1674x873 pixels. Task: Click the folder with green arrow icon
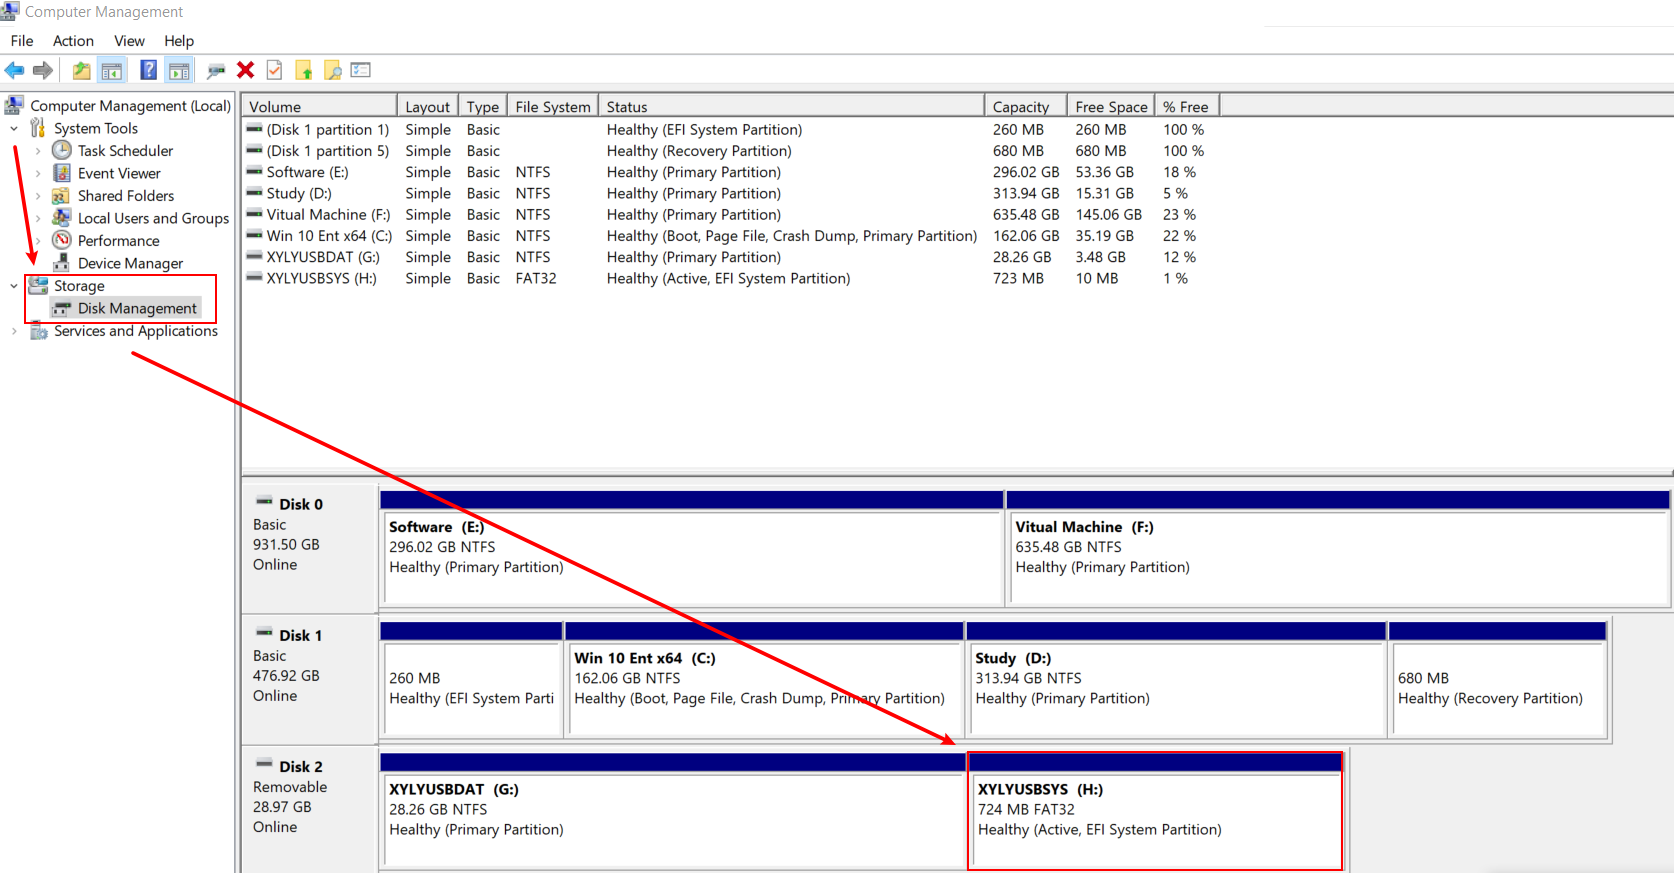[304, 70]
